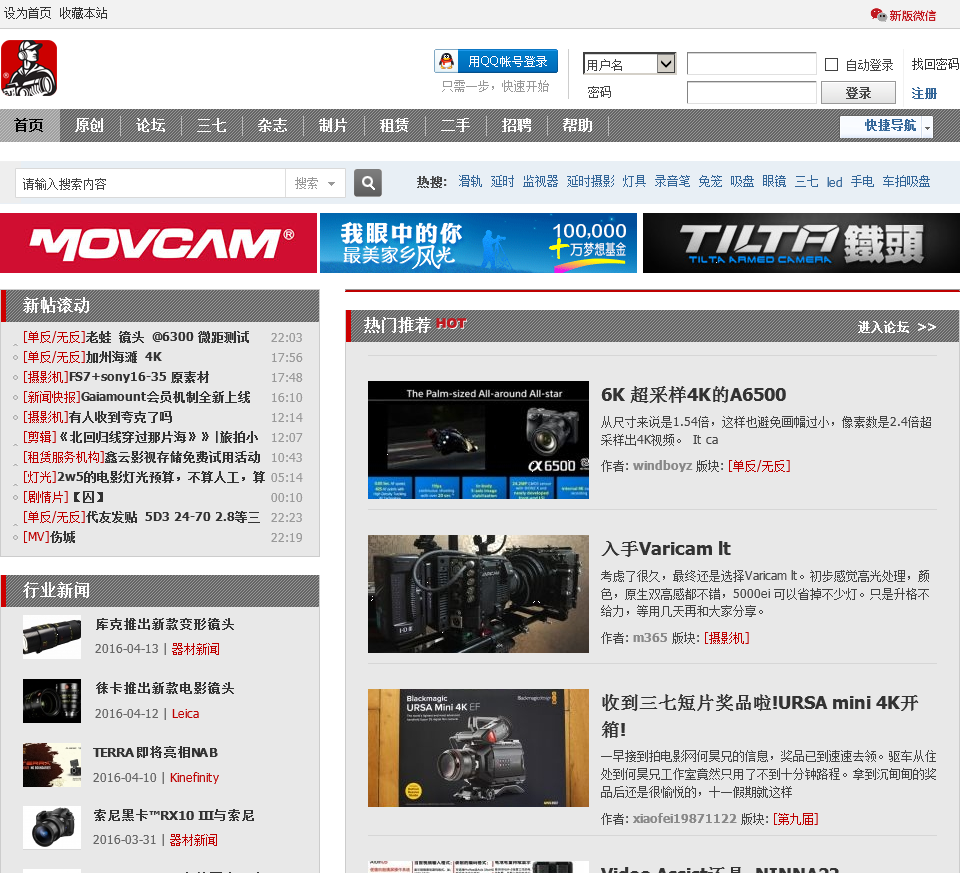Click 设为首页 at top left
Screen dimensions: 960x873
[28, 13]
